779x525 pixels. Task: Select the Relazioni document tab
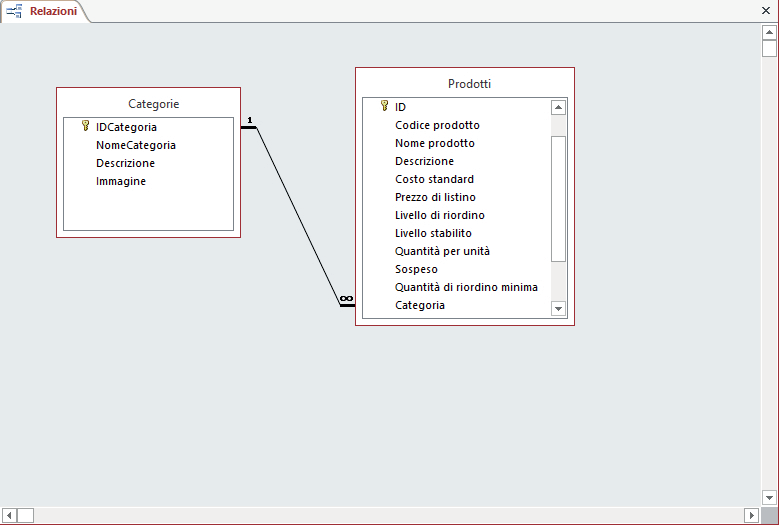pyautogui.click(x=52, y=11)
